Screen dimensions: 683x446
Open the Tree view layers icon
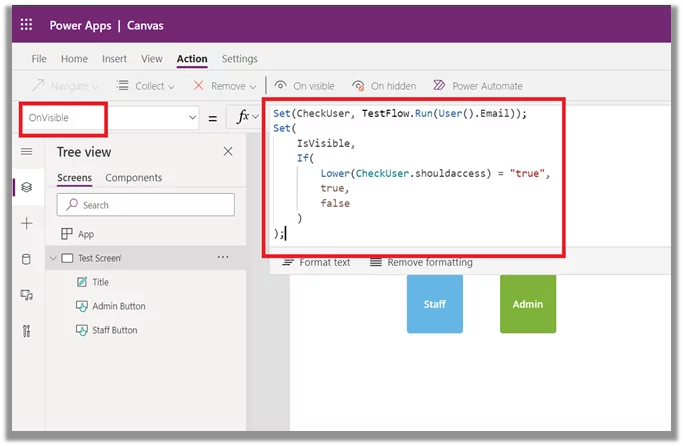[27, 187]
